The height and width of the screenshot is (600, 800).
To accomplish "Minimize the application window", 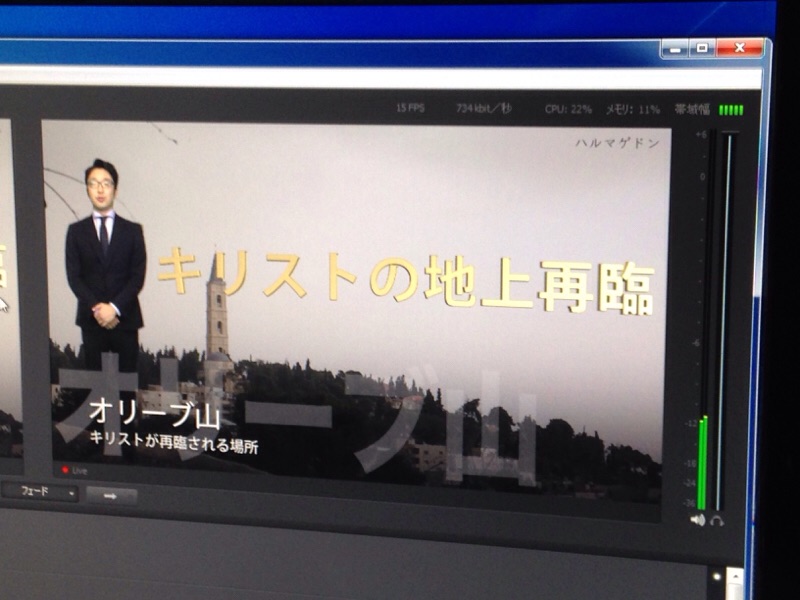I will click(x=675, y=47).
